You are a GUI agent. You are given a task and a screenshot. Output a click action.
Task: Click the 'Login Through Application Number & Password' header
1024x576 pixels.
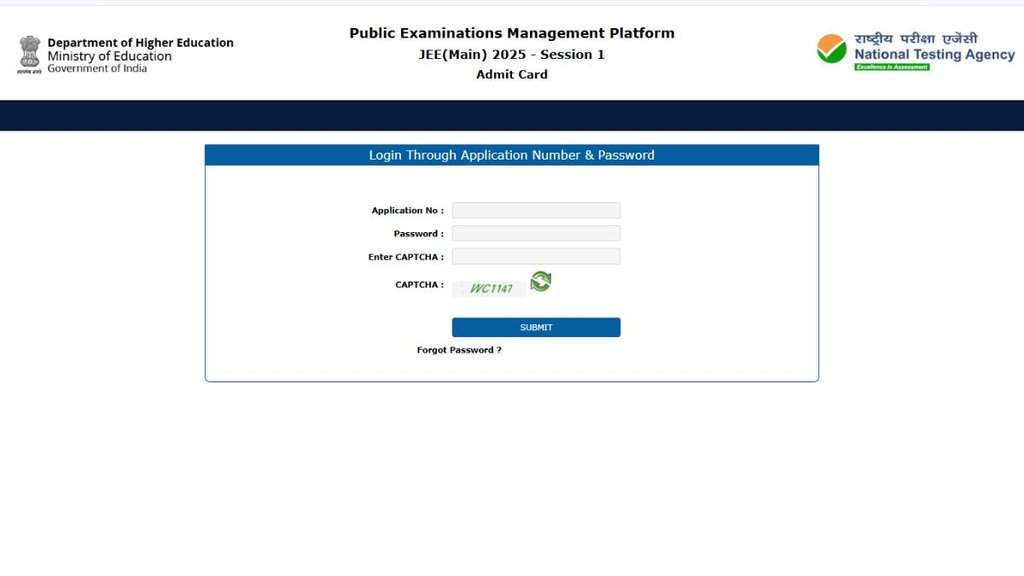click(x=511, y=155)
